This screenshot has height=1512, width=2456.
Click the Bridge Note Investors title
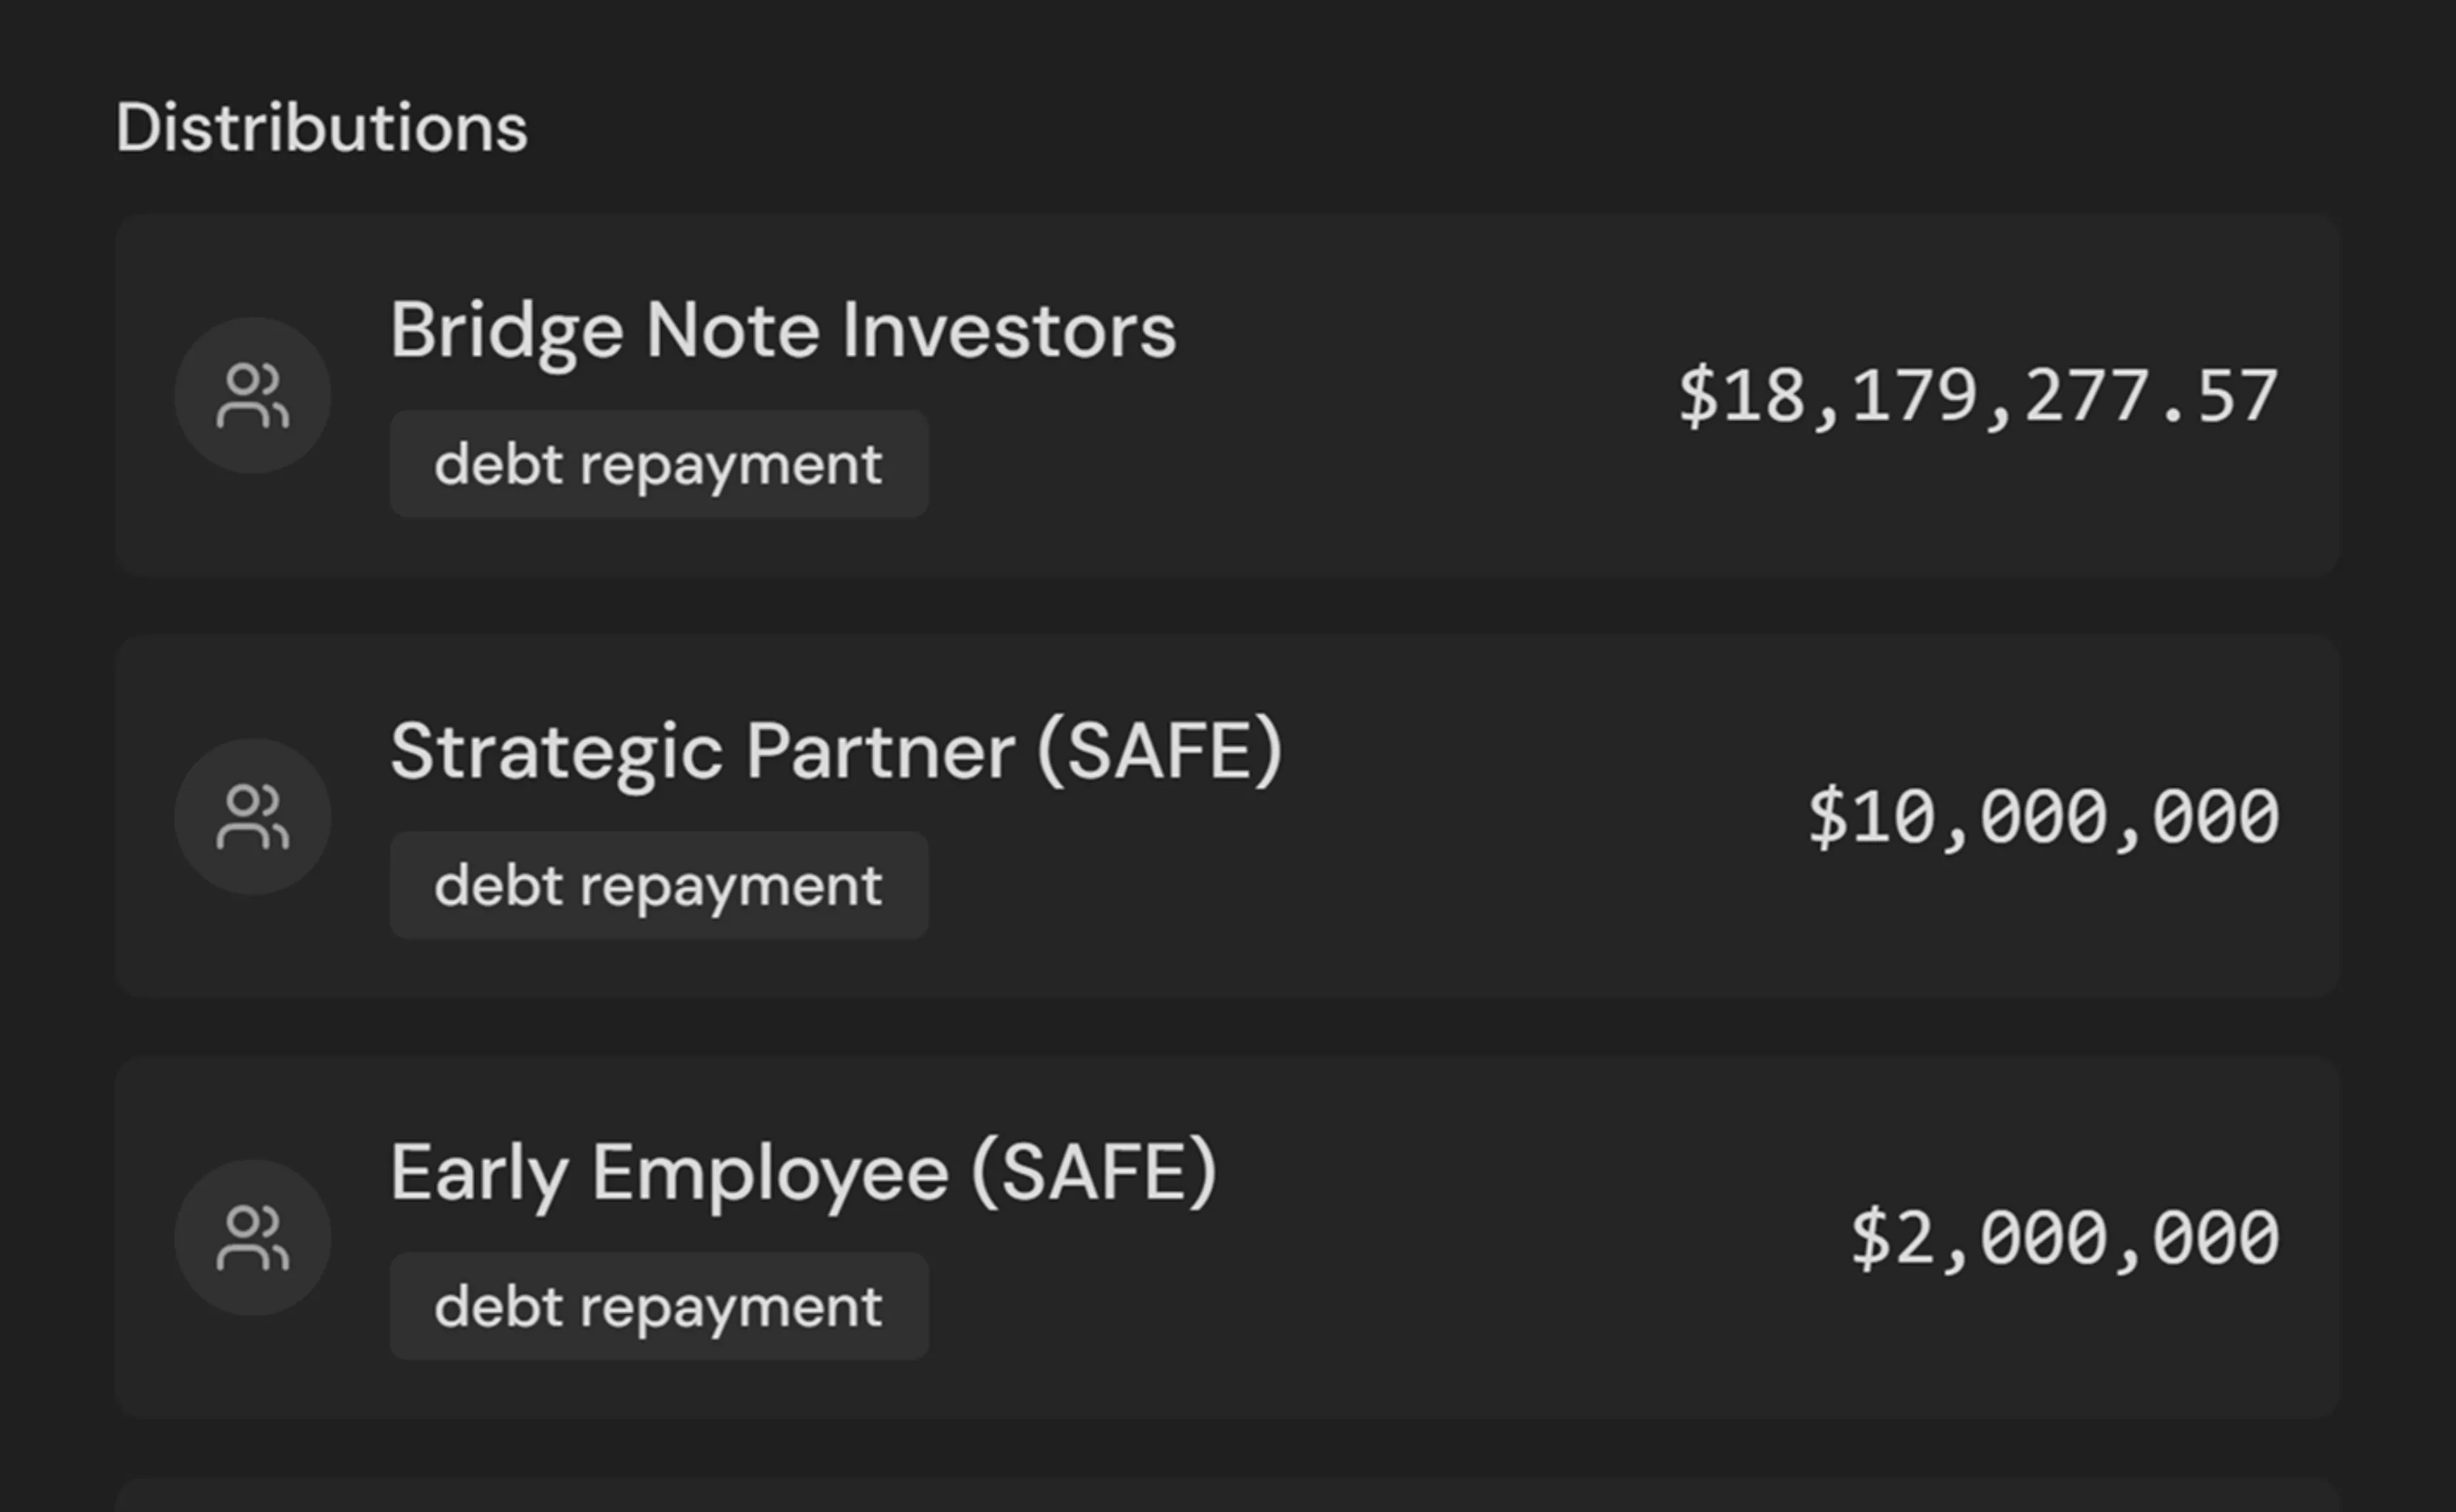click(782, 330)
